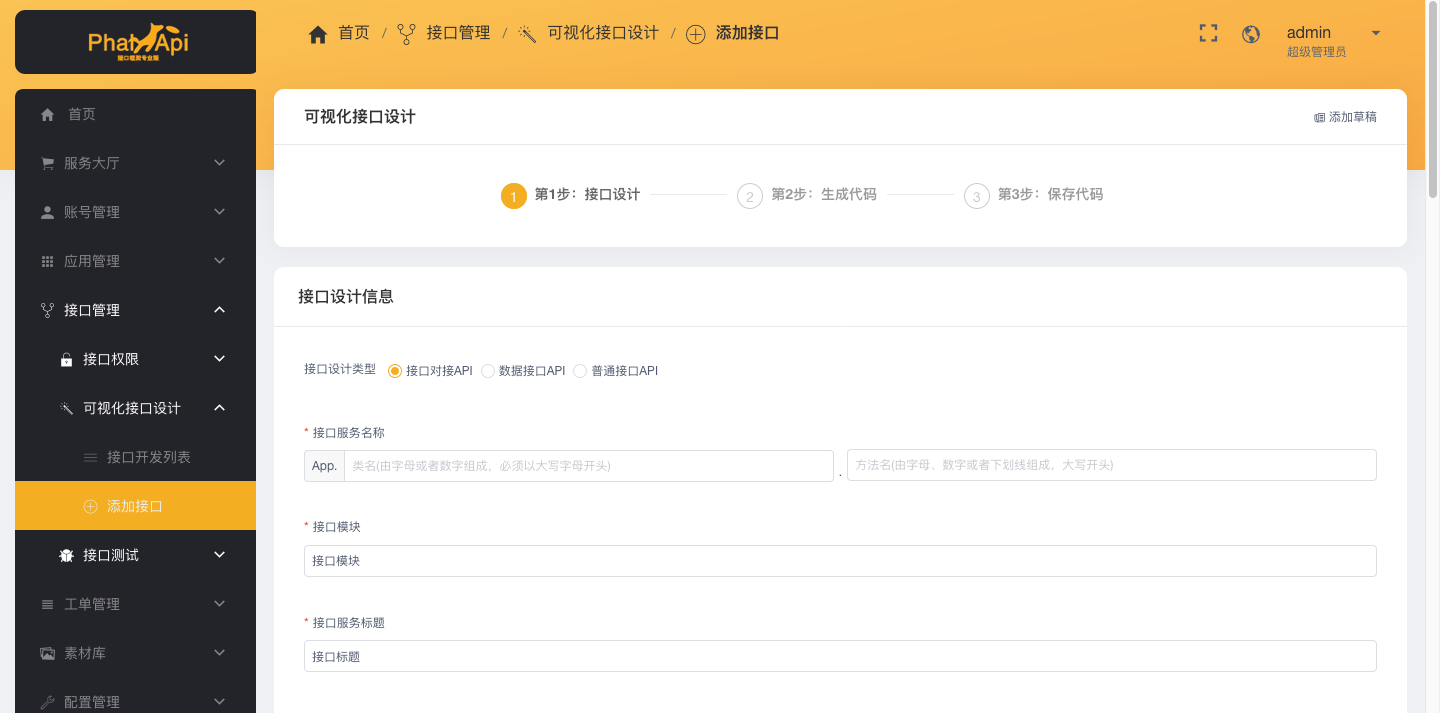Select 接口对接API radio option
This screenshot has height=713, width=1440.
tap(395, 371)
